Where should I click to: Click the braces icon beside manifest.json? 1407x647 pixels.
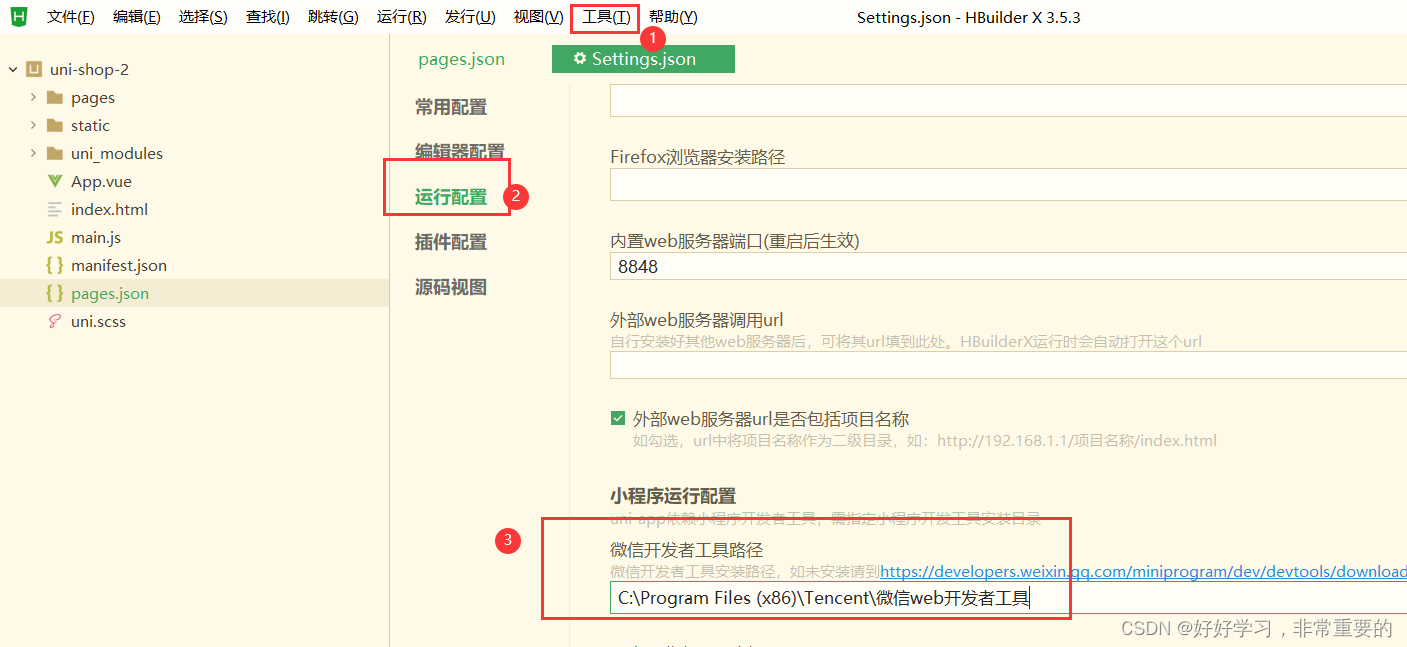(57, 265)
